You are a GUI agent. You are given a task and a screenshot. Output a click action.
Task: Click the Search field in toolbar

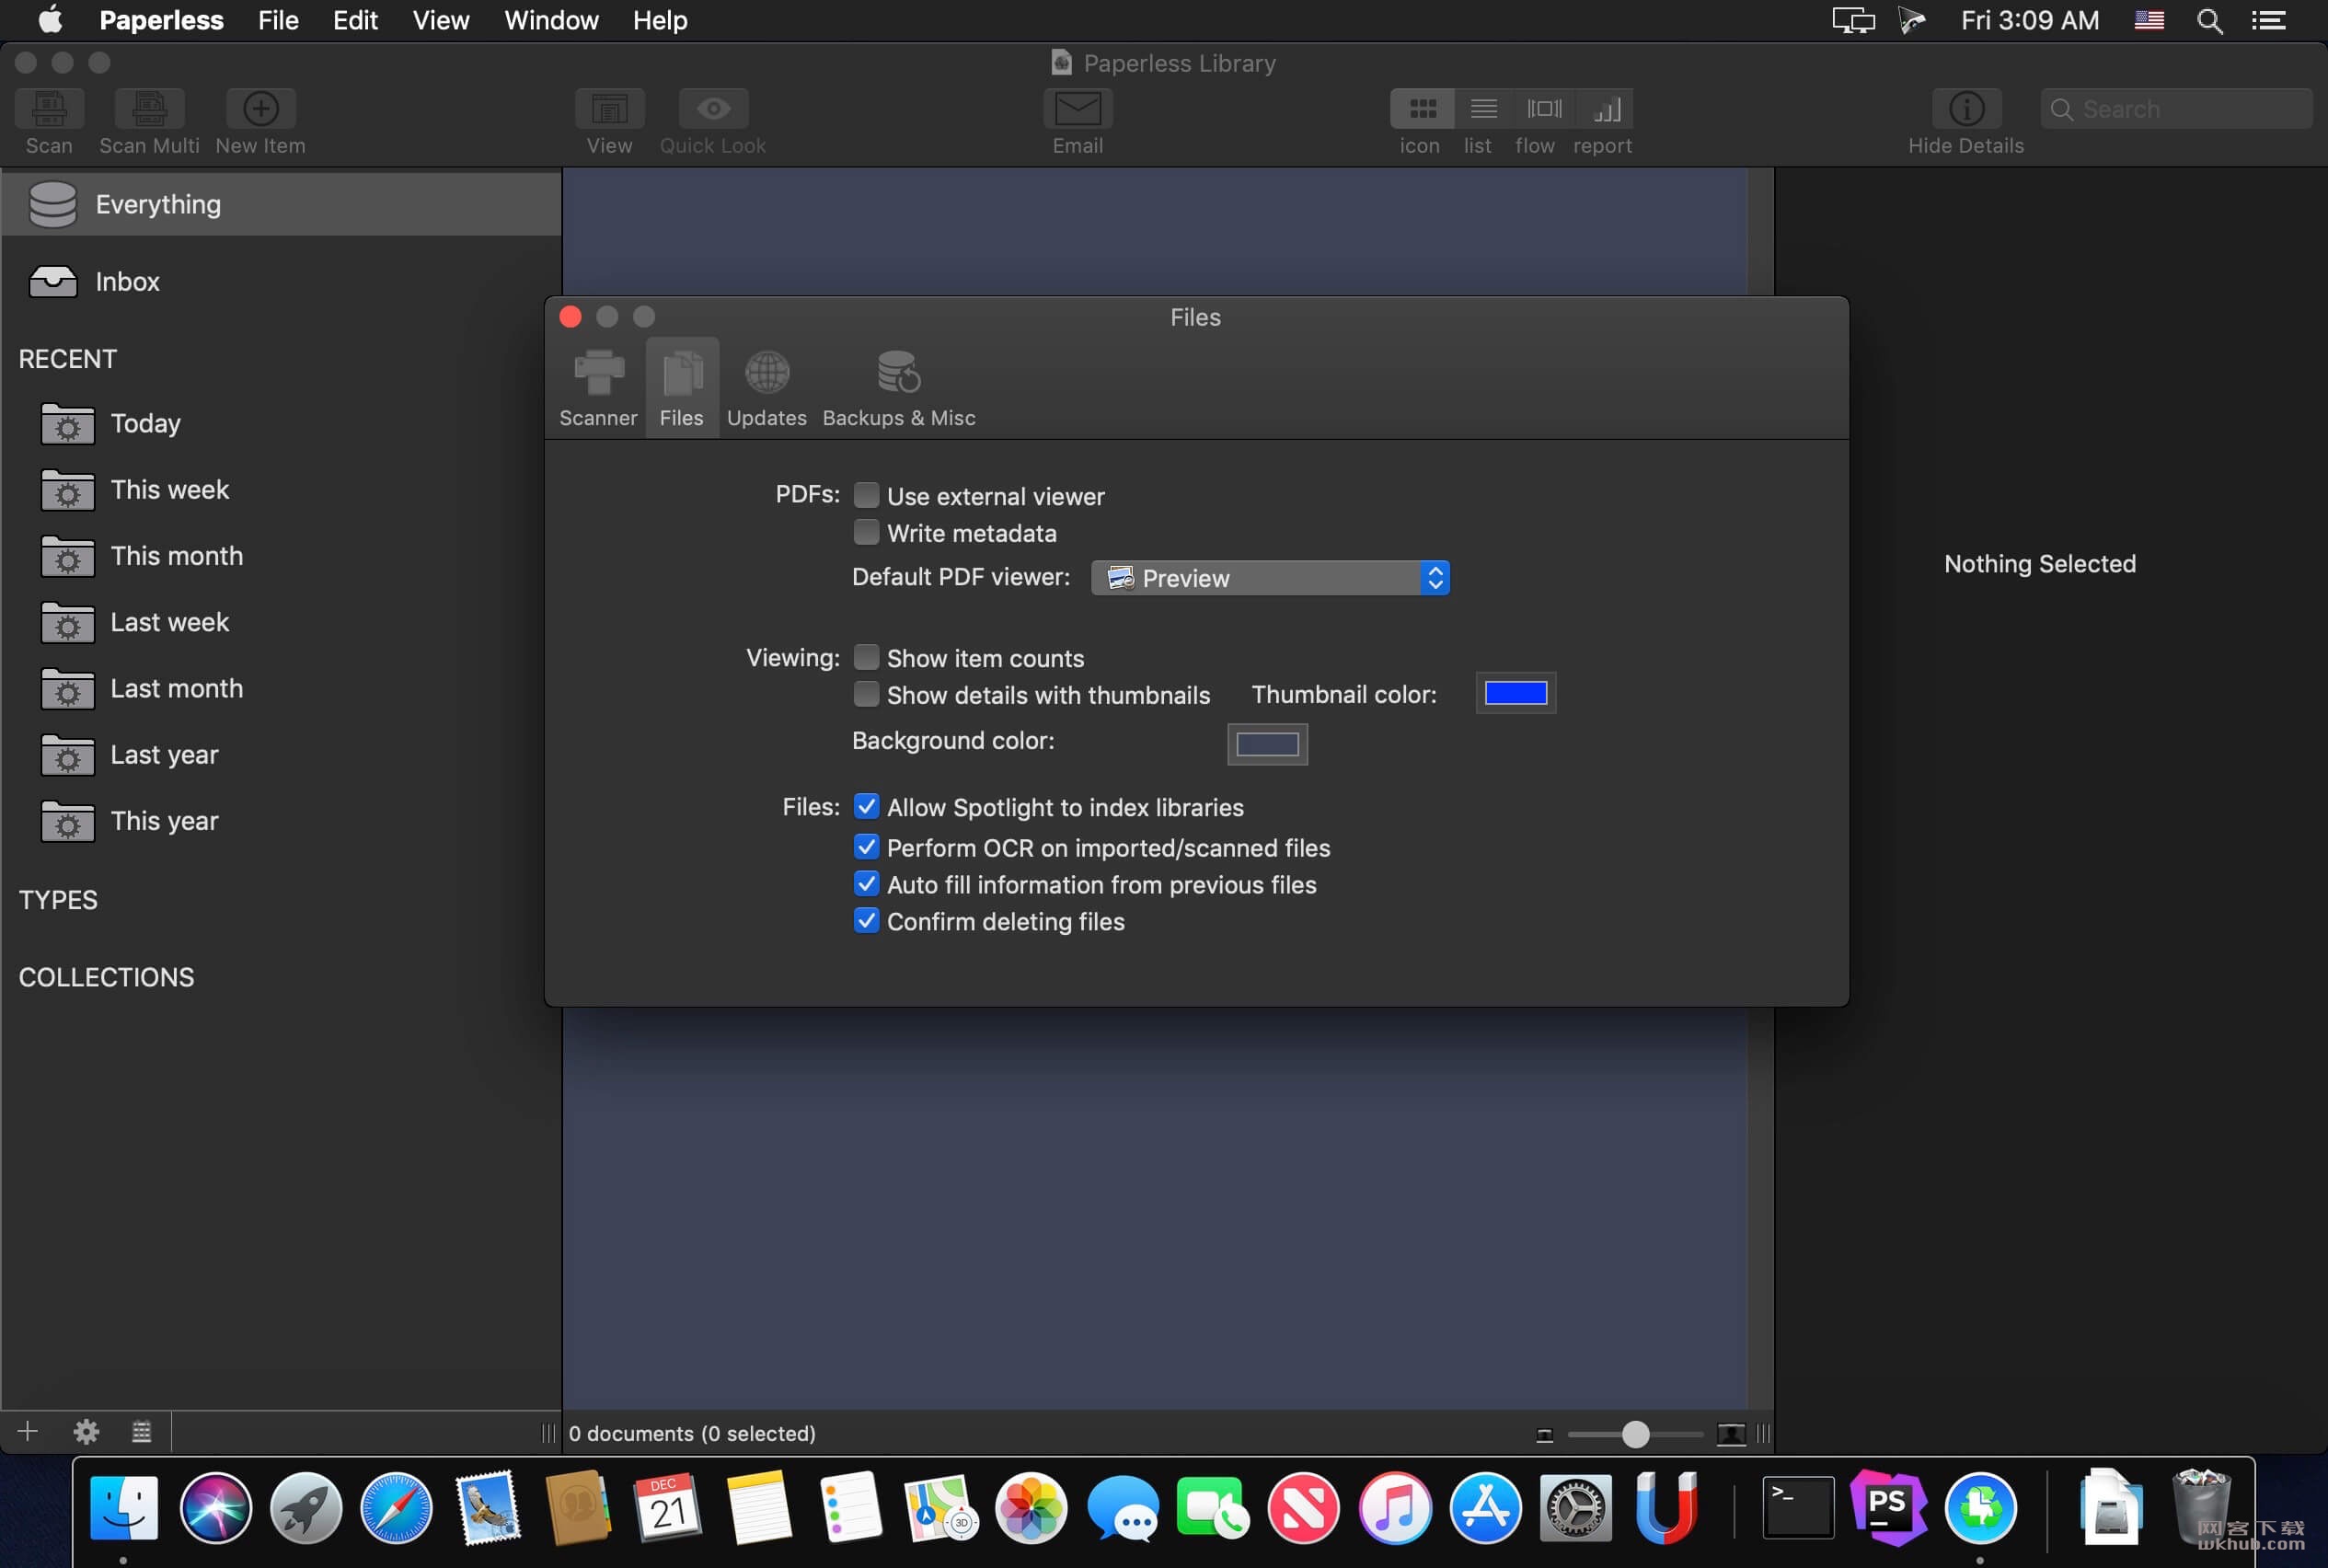[2176, 109]
